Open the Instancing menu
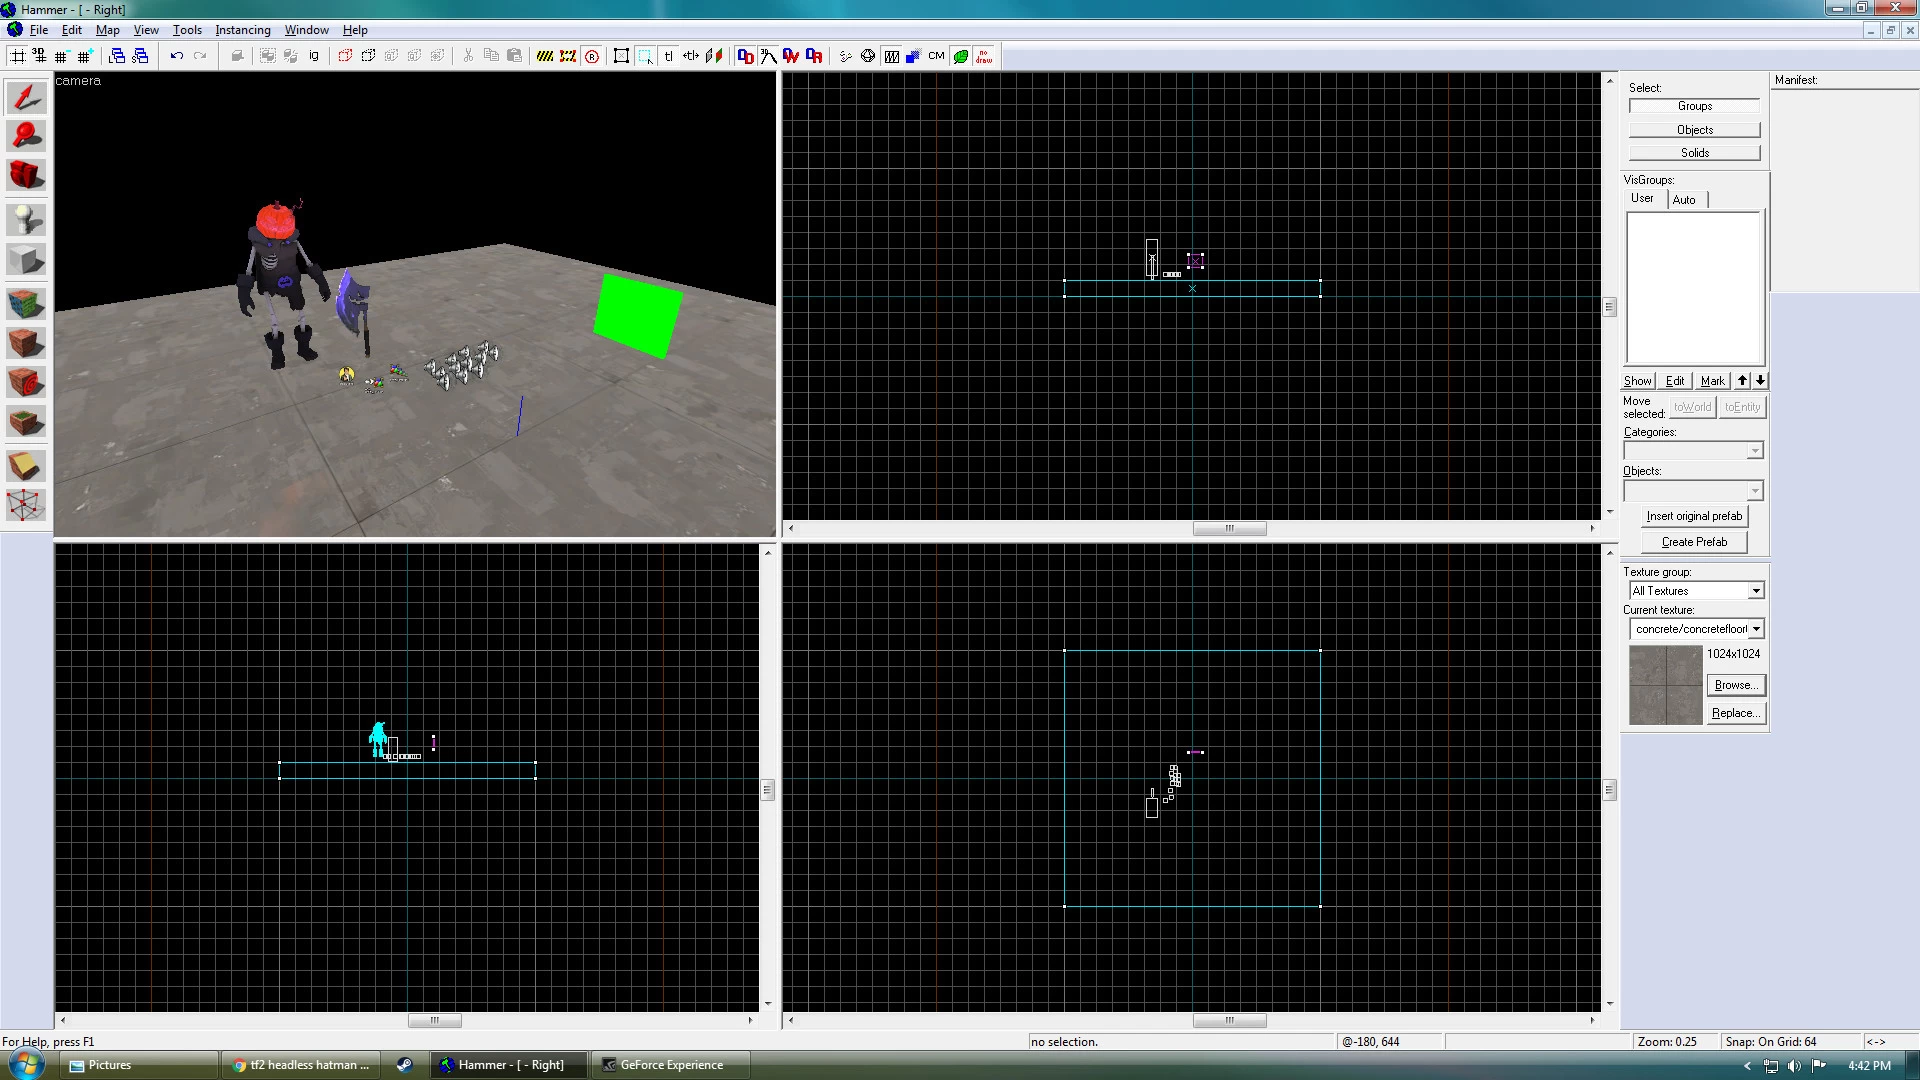1920x1080 pixels. (x=243, y=30)
